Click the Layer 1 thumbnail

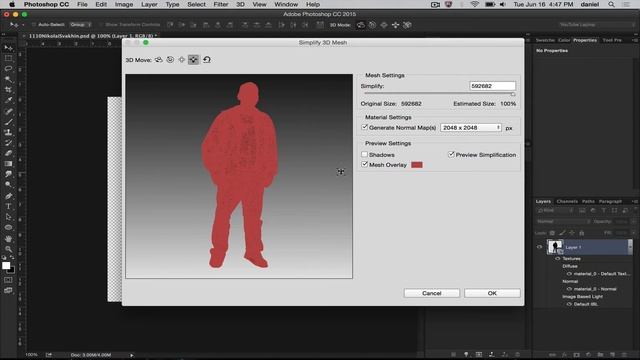click(555, 247)
